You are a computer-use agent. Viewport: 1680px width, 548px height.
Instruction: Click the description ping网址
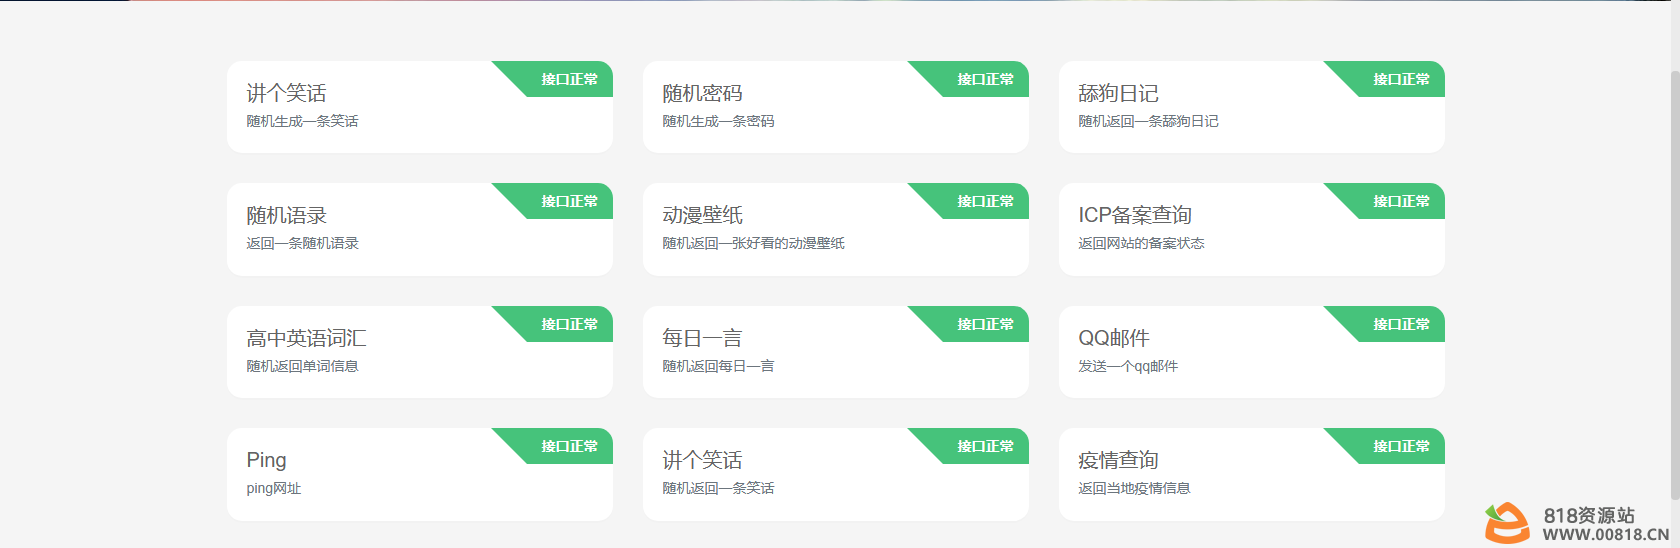pos(273,488)
